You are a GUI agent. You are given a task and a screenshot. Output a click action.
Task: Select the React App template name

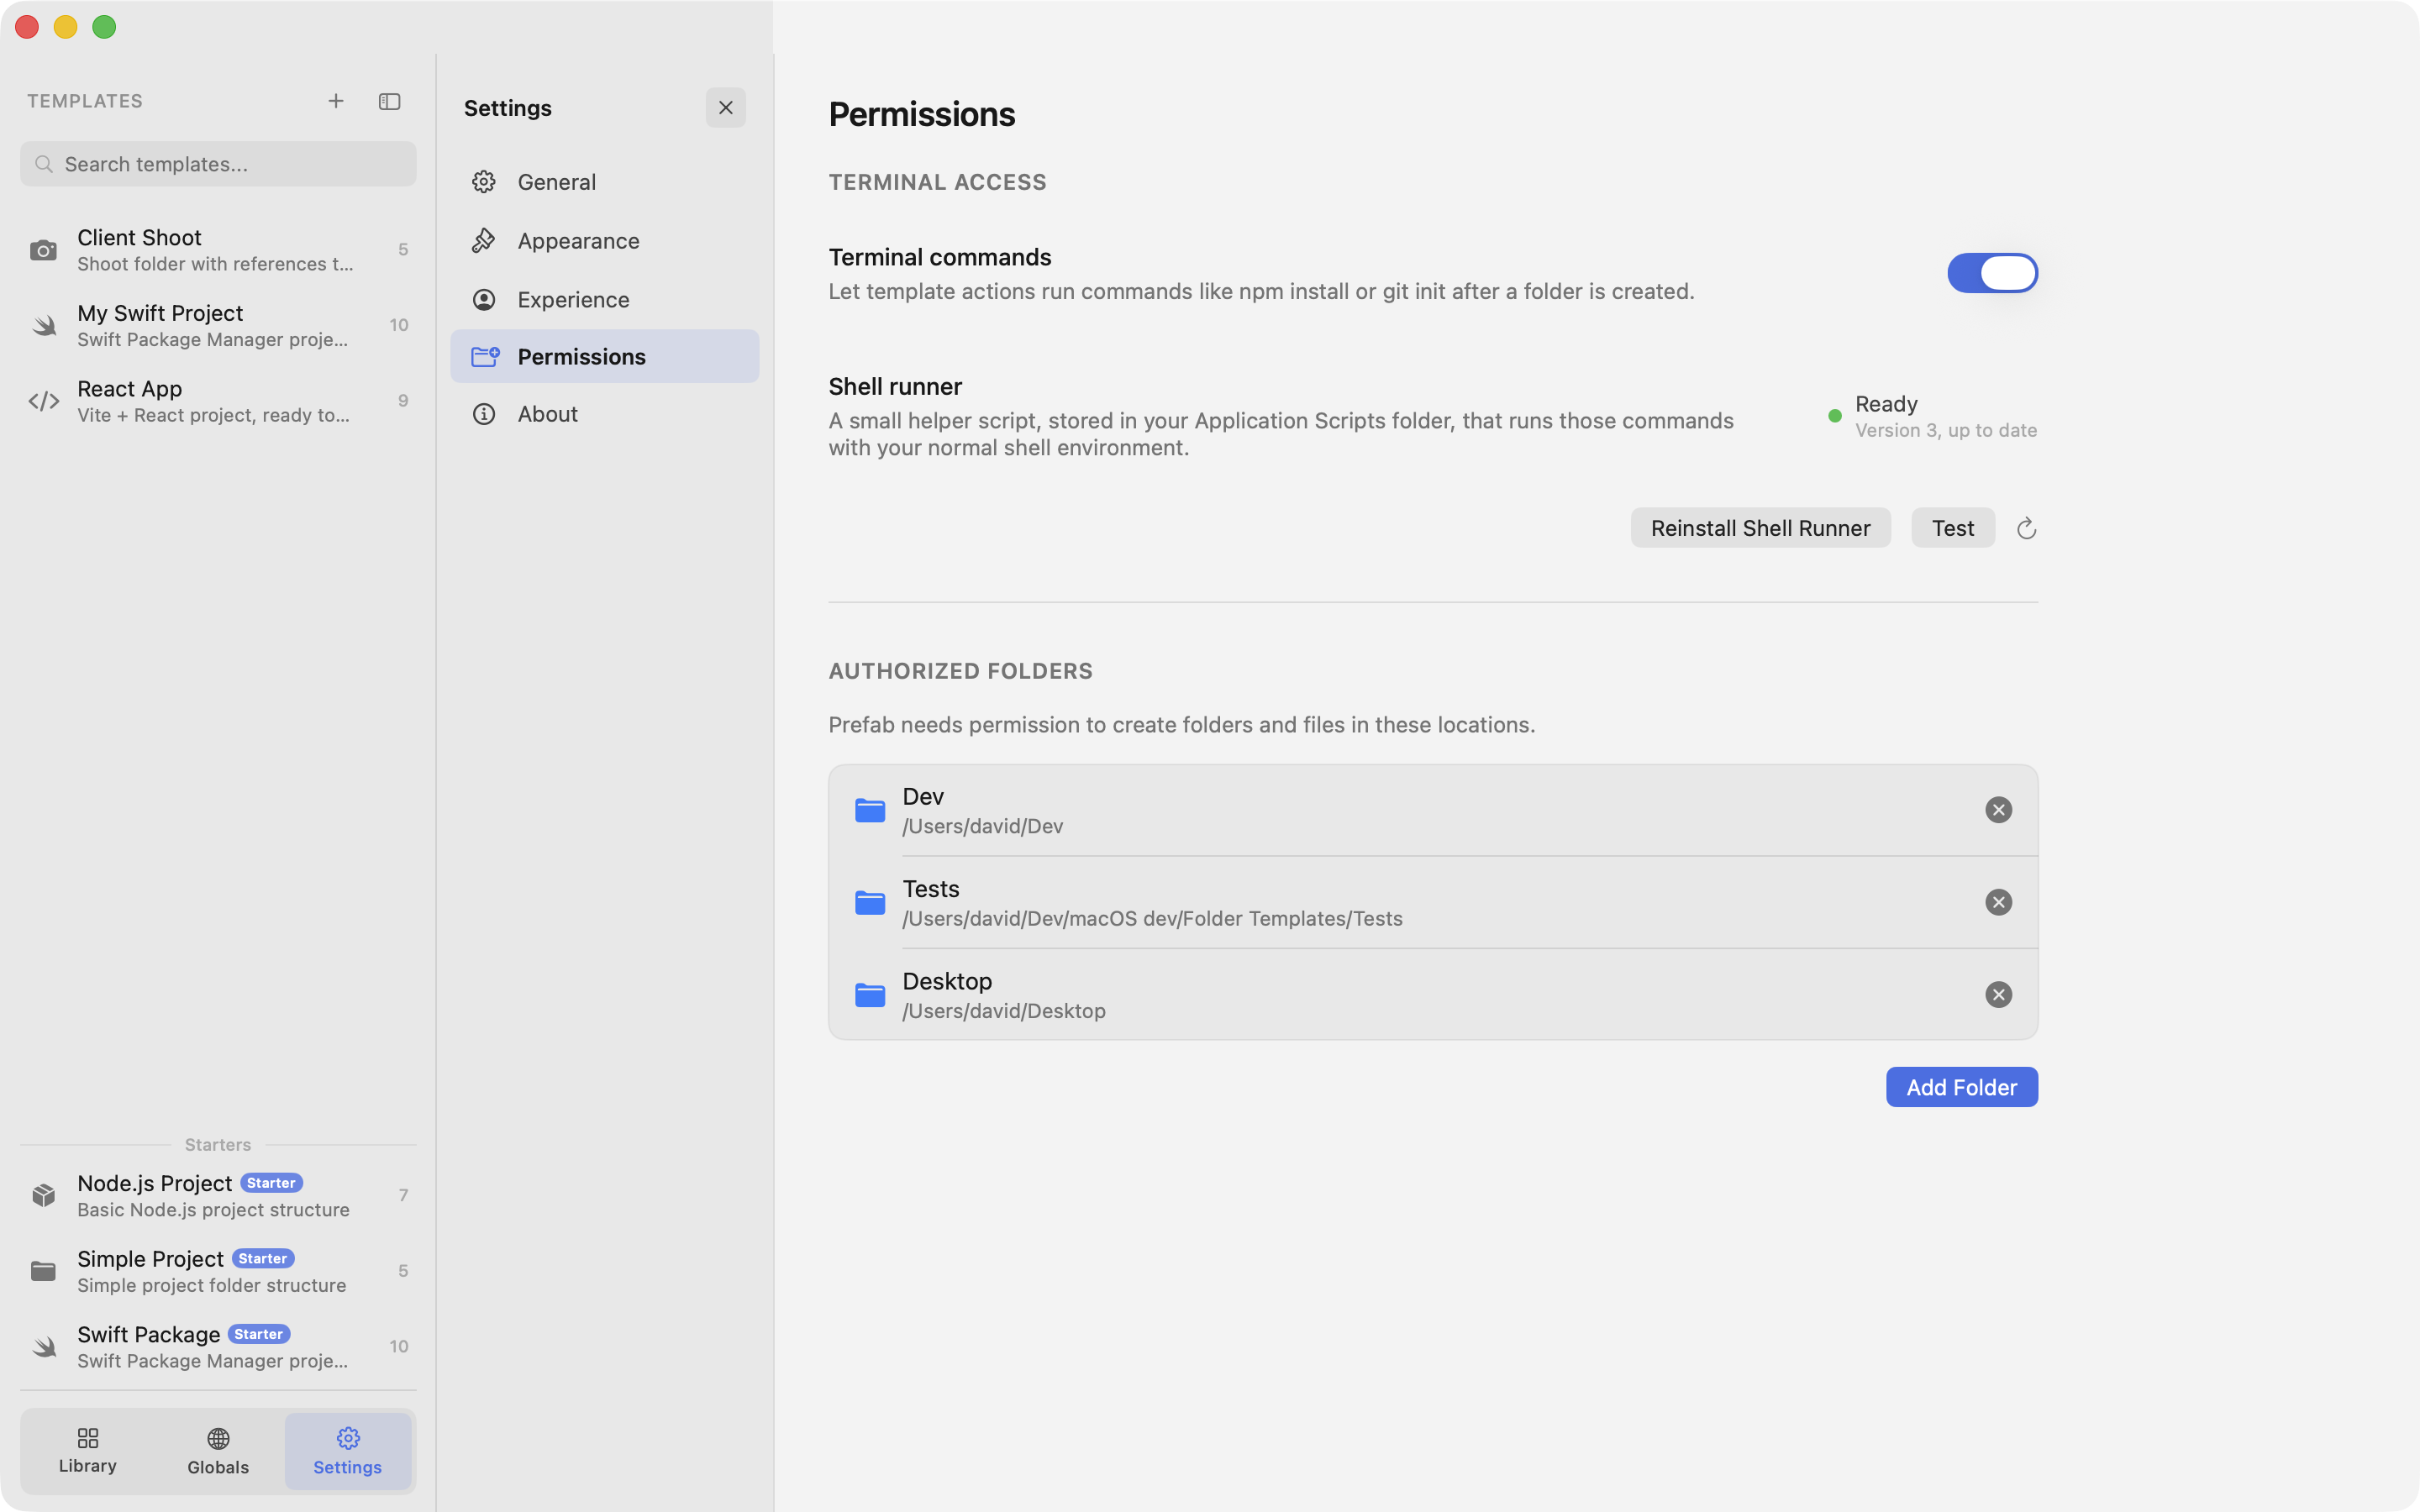[x=129, y=389]
